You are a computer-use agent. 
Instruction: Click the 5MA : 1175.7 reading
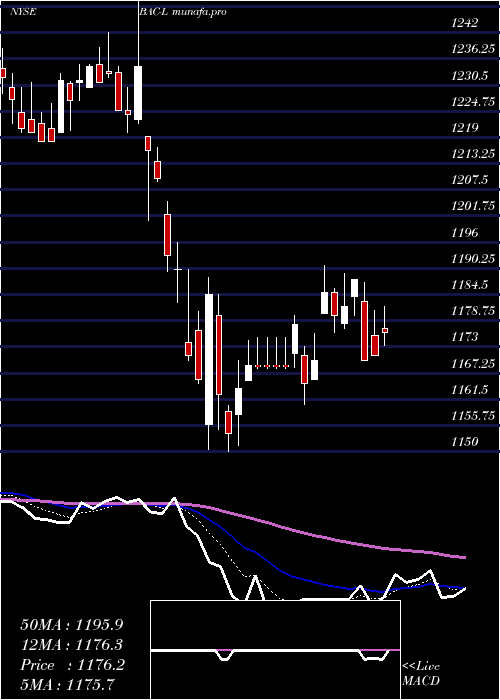[x=68, y=684]
